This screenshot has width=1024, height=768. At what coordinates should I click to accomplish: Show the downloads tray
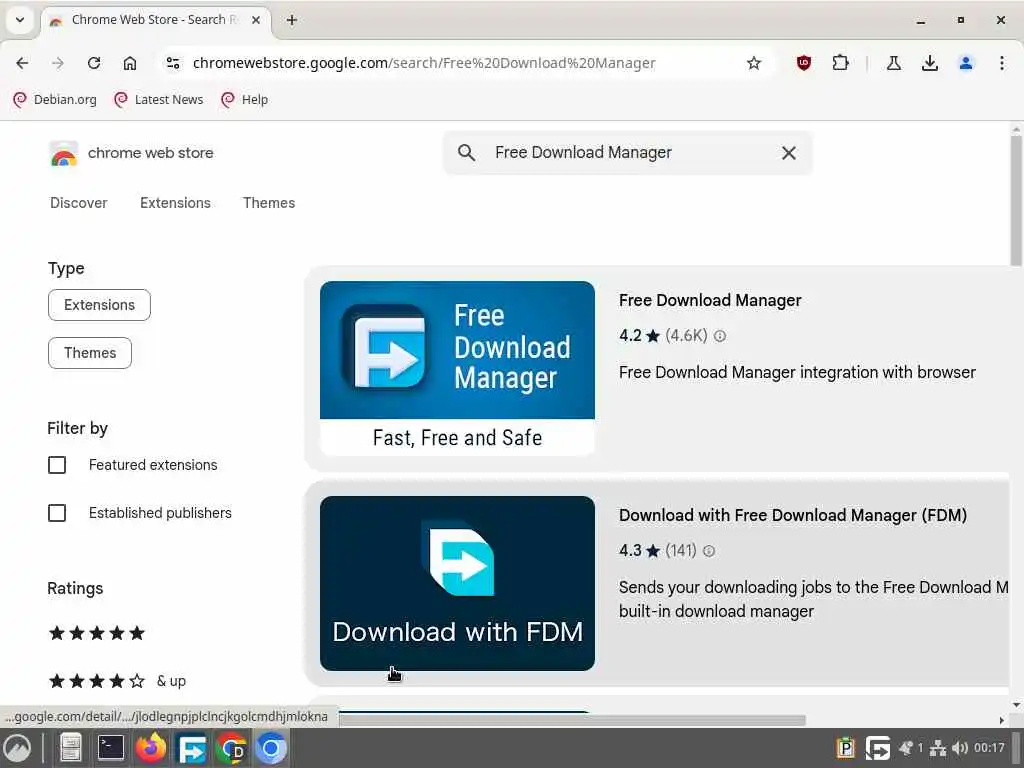(x=930, y=63)
